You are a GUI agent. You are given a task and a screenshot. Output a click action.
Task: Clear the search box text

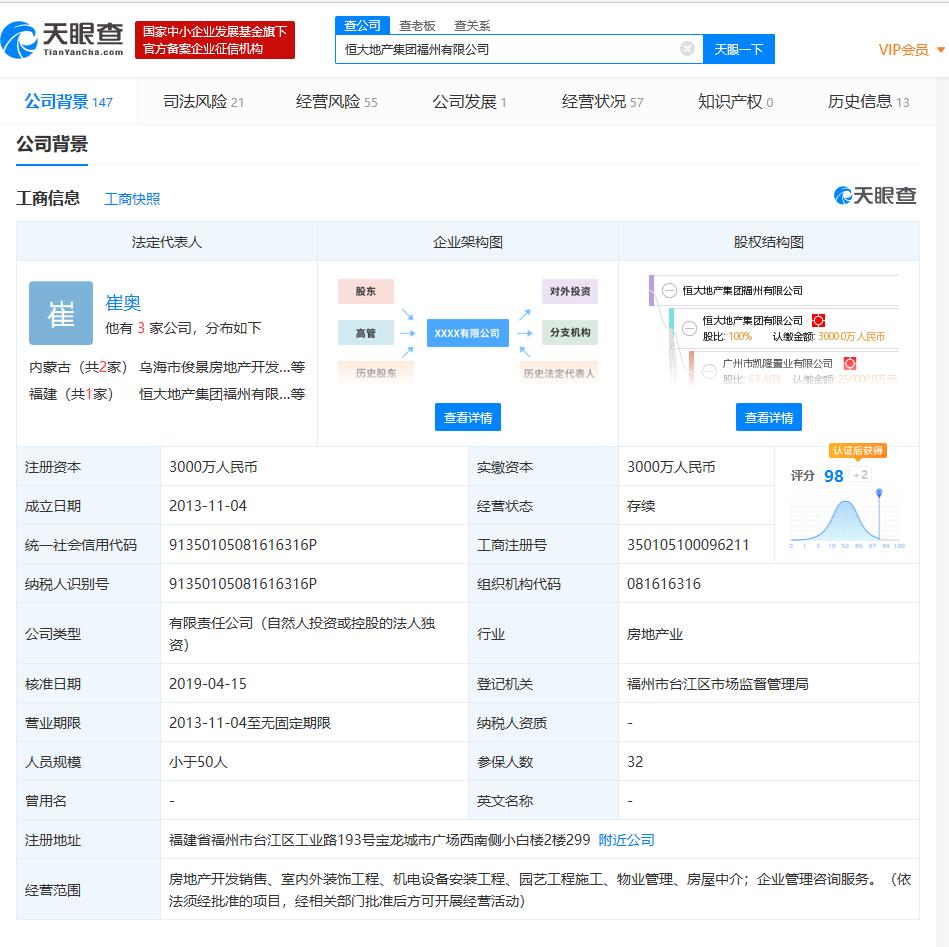[687, 48]
